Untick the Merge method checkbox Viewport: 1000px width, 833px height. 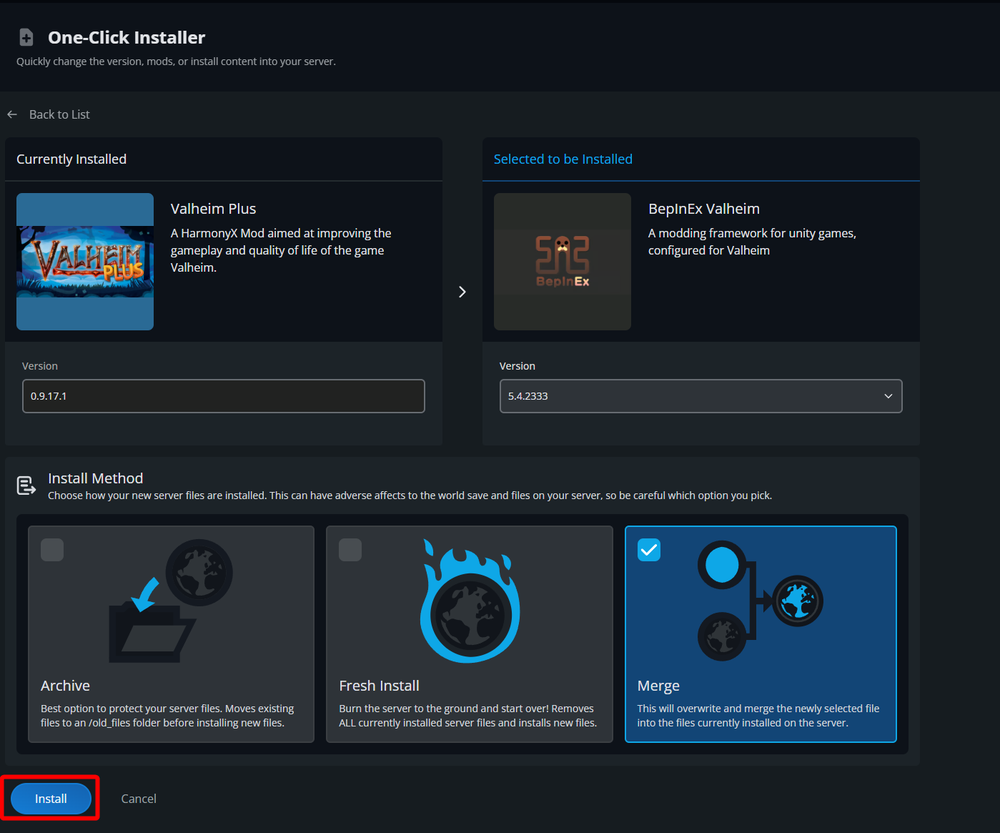click(649, 550)
